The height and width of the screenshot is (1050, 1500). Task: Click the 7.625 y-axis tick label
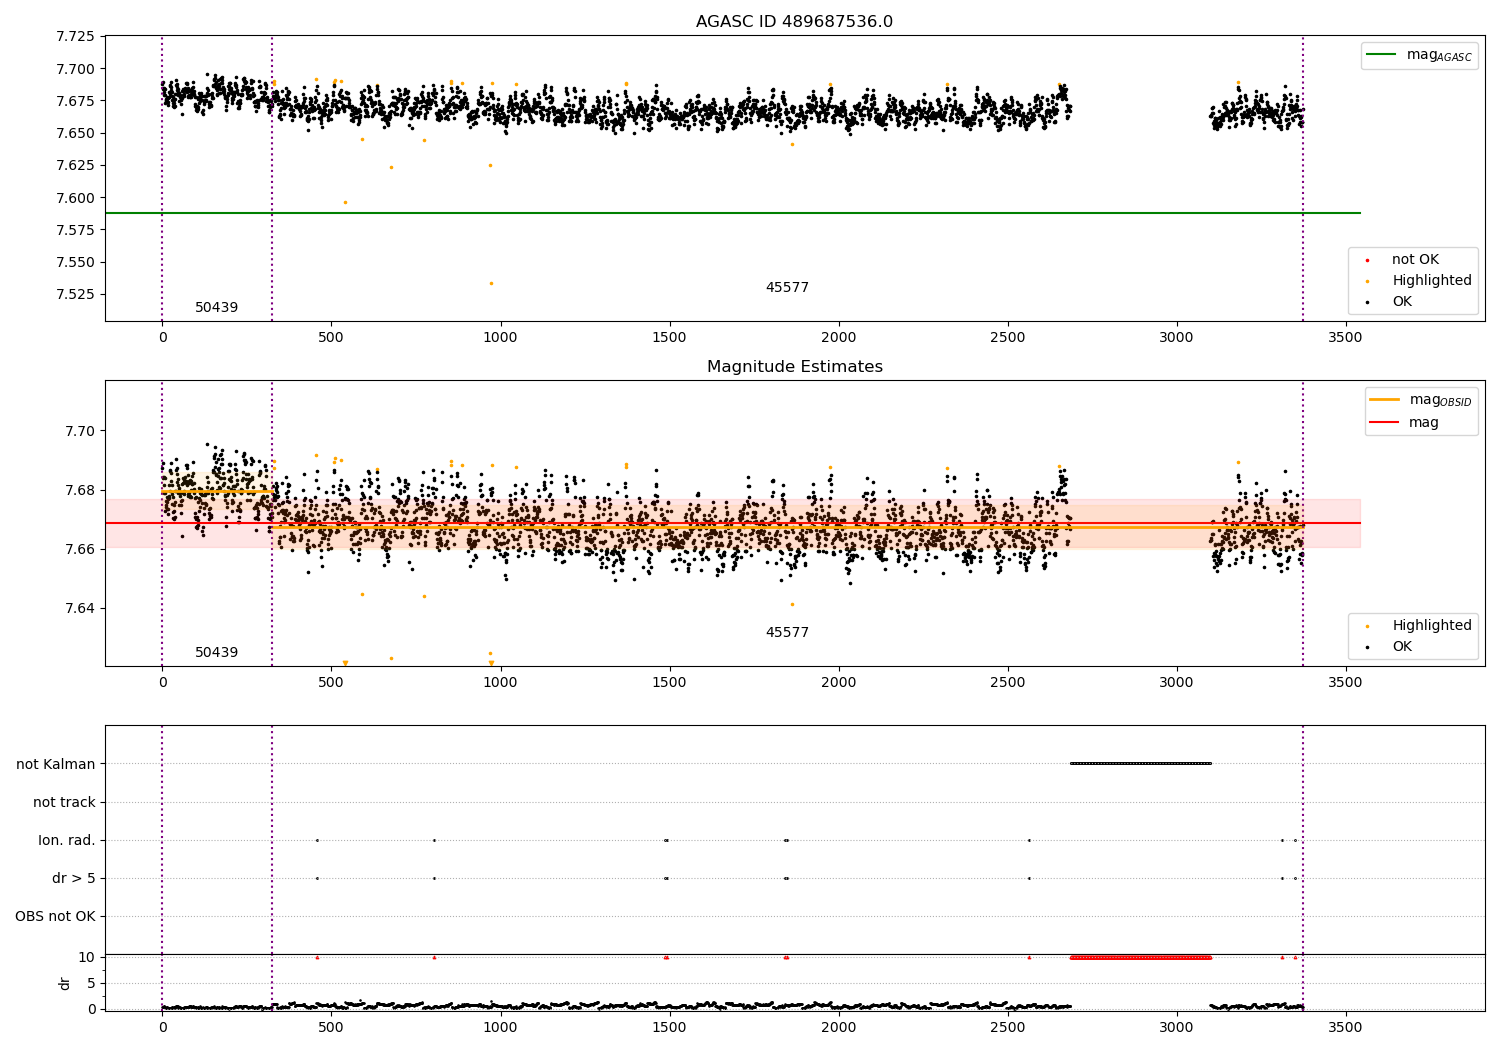pyautogui.click(x=75, y=166)
